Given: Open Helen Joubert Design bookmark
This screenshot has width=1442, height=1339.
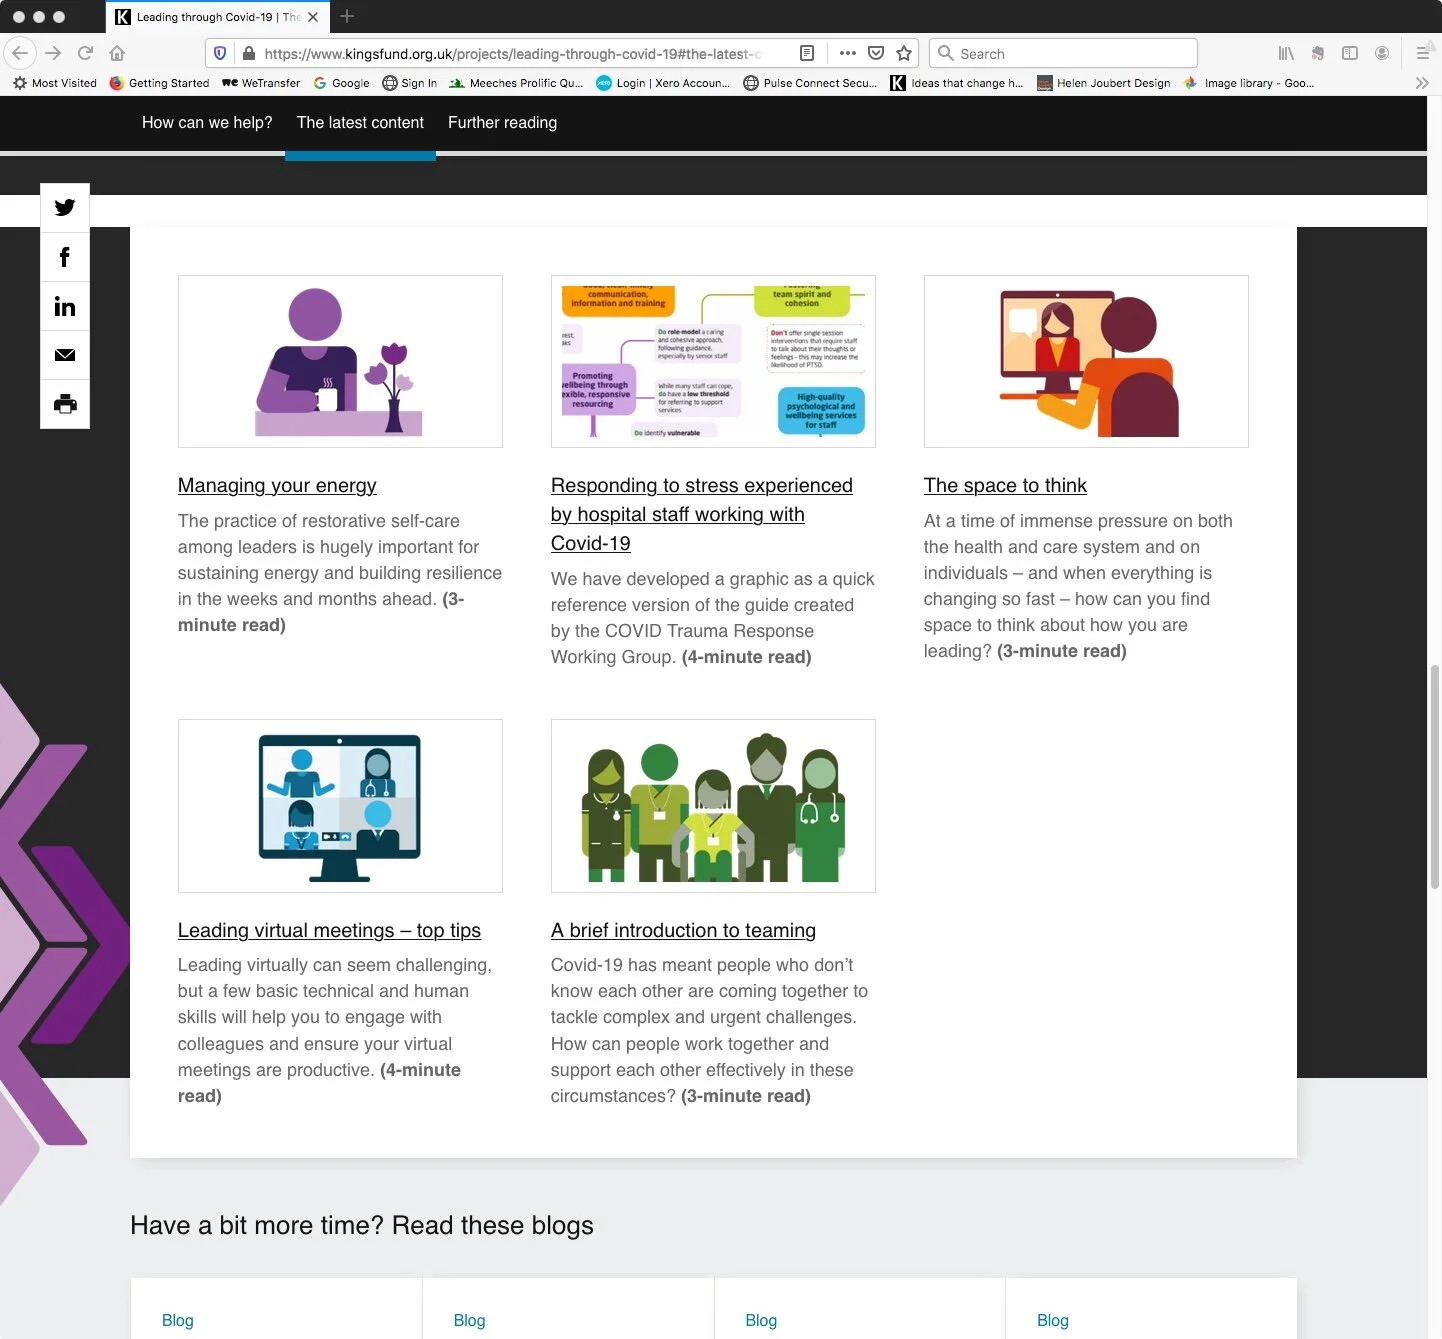Looking at the screenshot, I should pyautogui.click(x=1104, y=83).
